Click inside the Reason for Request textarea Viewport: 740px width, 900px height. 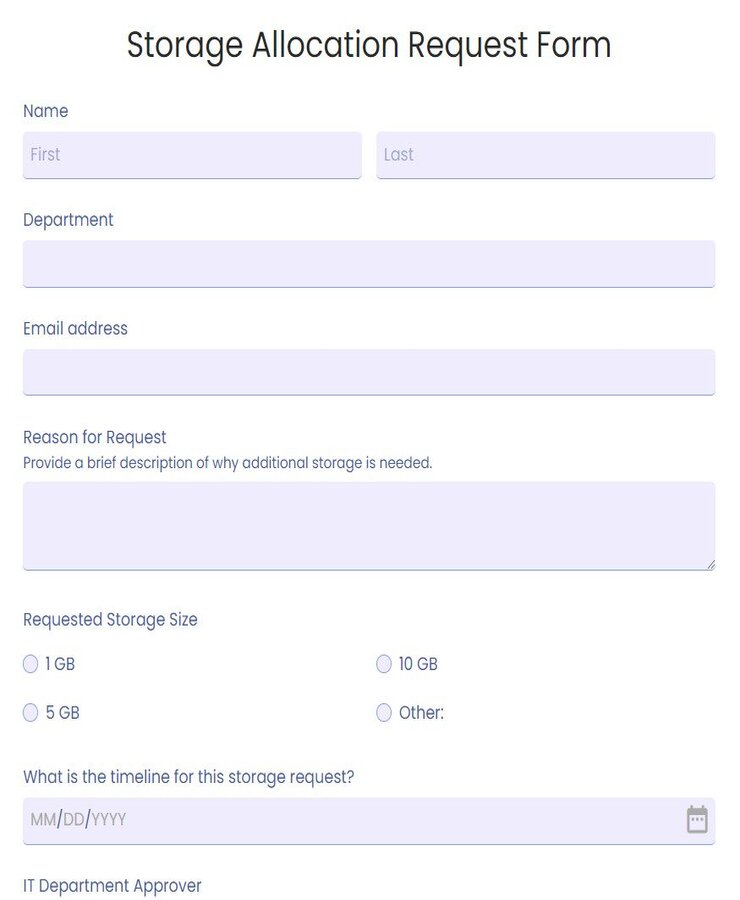(x=369, y=525)
